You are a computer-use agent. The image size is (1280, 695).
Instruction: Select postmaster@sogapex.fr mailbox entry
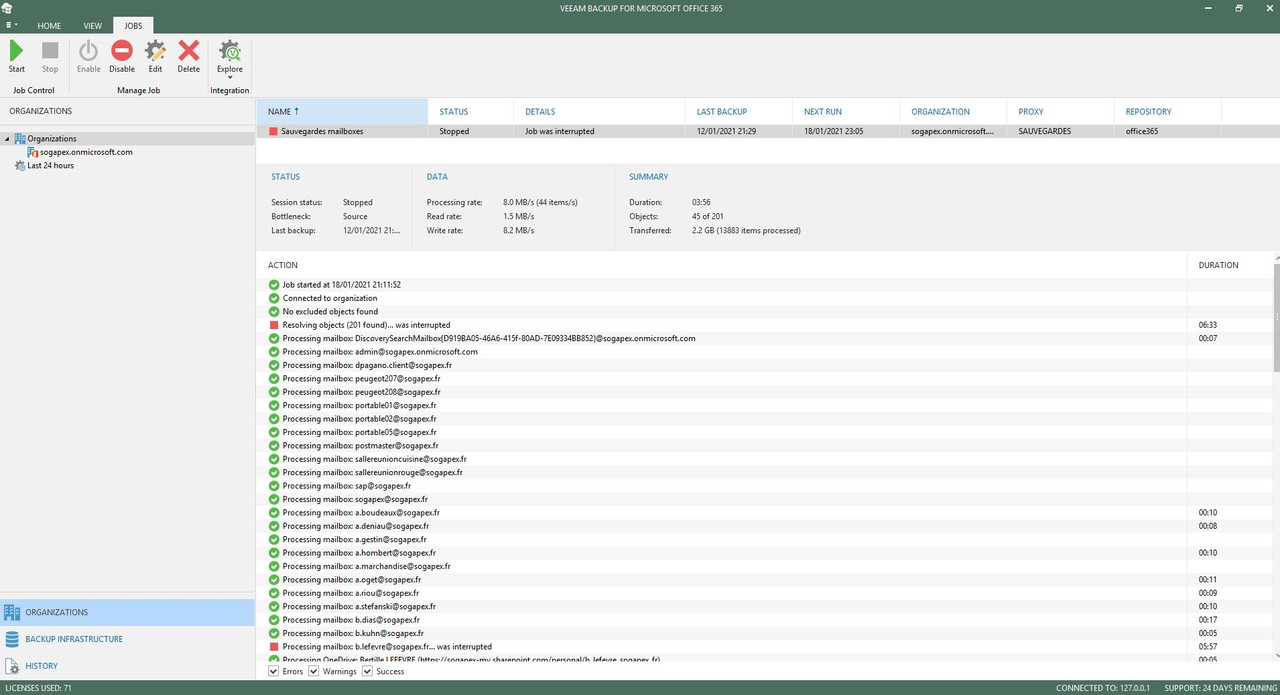coord(360,446)
